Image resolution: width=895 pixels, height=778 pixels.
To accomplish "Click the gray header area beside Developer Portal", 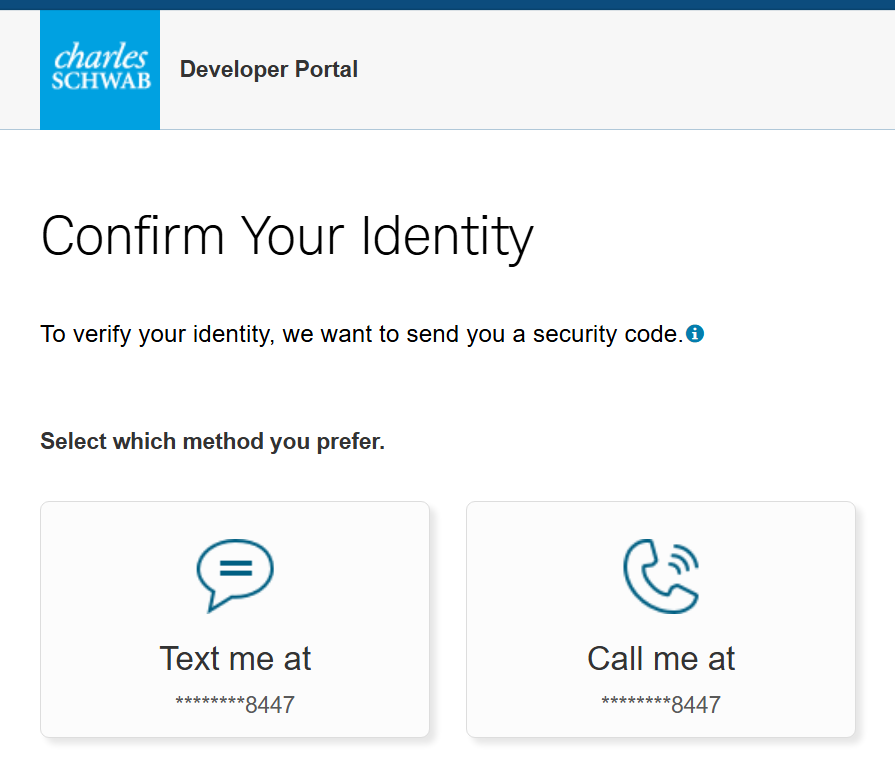I will pyautogui.click(x=626, y=70).
